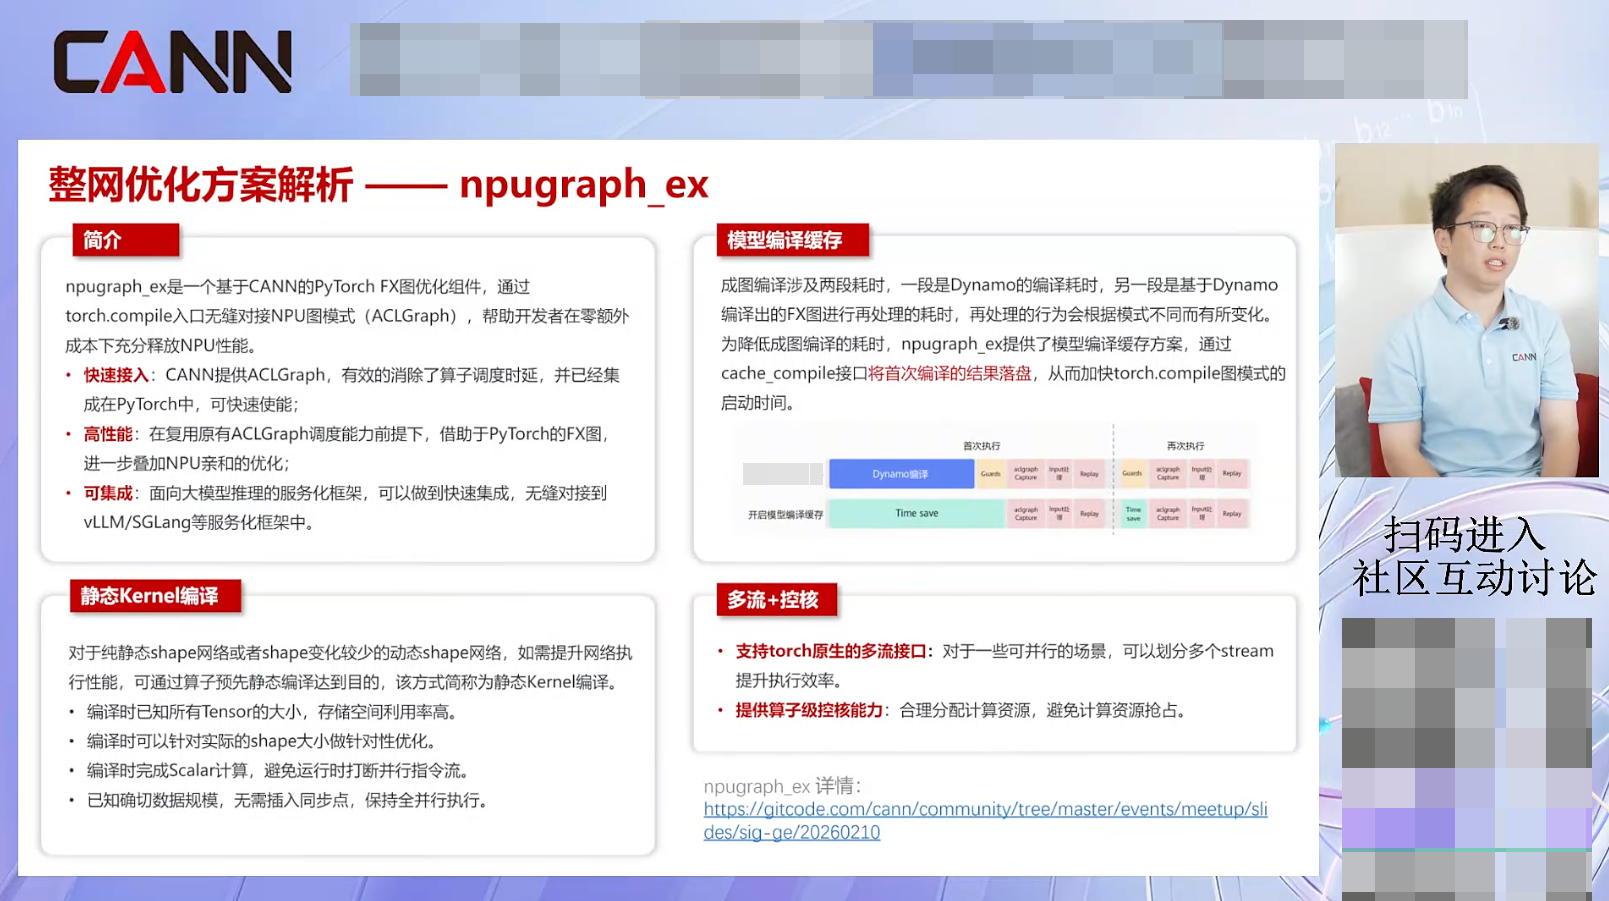
Task: Click the CANN logo
Action: click(x=172, y=61)
